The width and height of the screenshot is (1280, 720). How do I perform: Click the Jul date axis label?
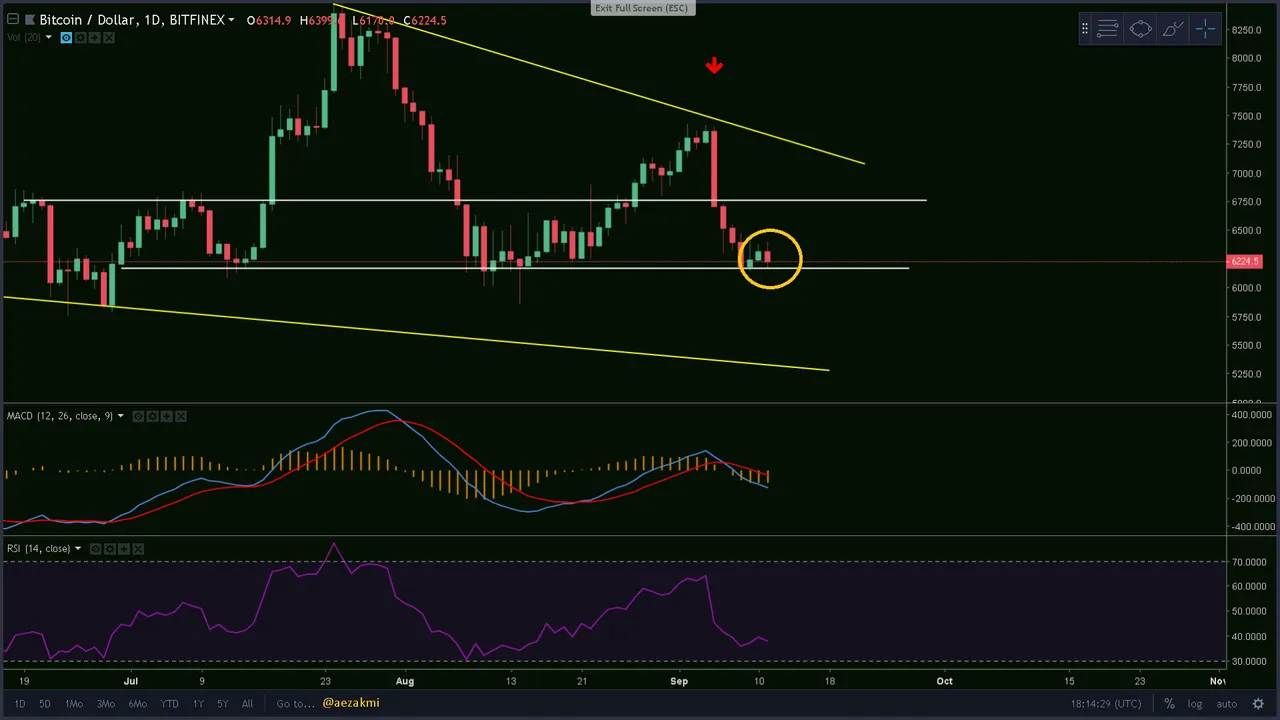tap(130, 681)
